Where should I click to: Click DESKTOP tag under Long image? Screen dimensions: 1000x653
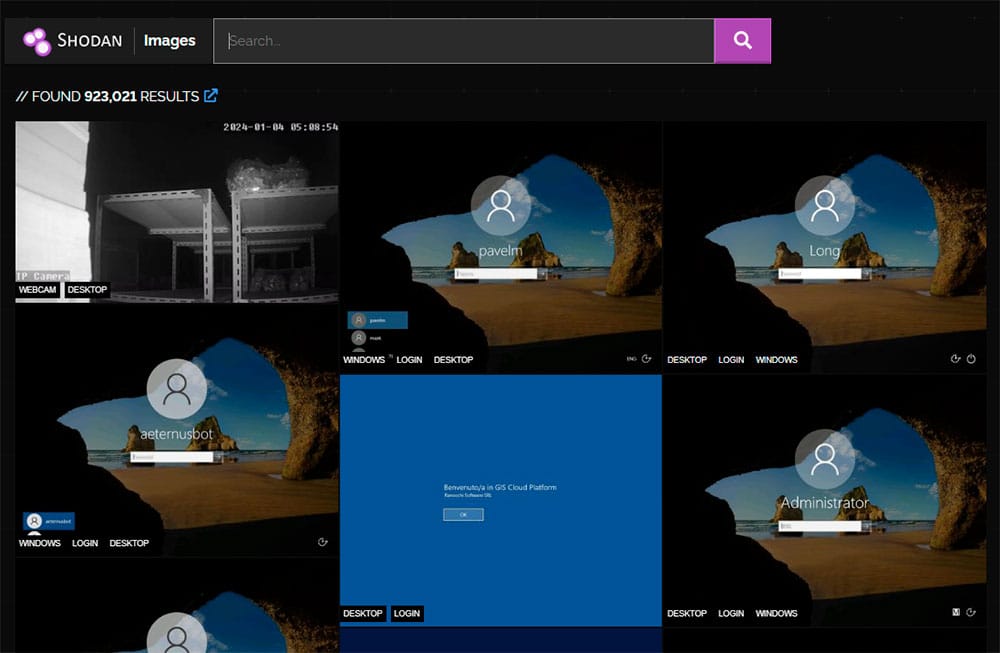point(687,360)
